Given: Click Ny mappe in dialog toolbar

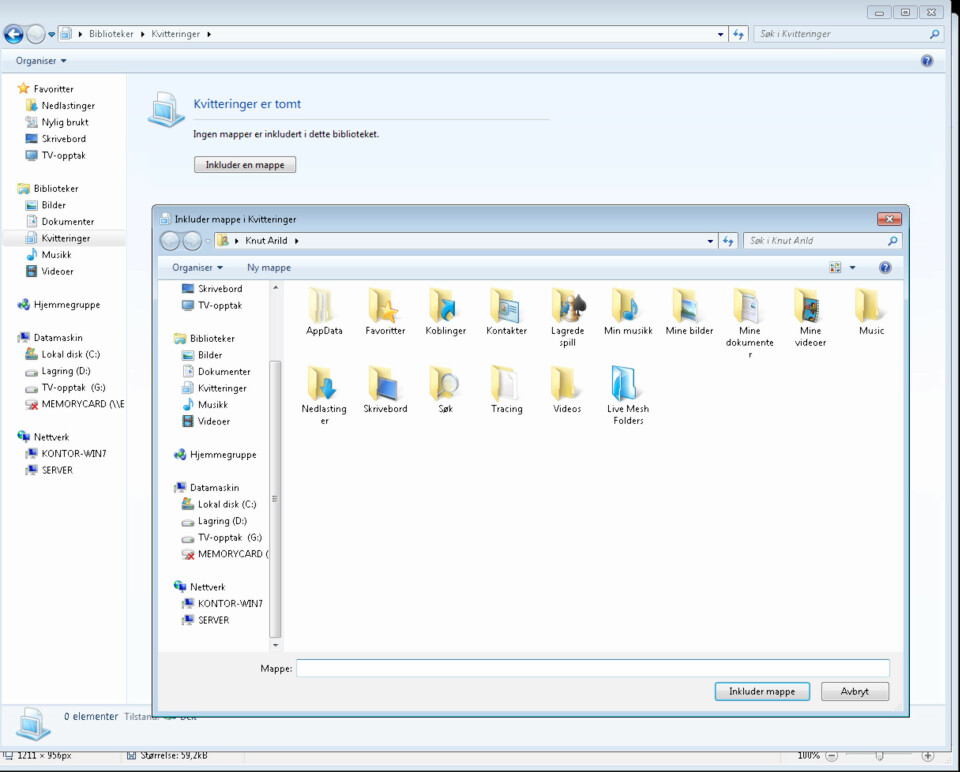Looking at the screenshot, I should (x=269, y=268).
